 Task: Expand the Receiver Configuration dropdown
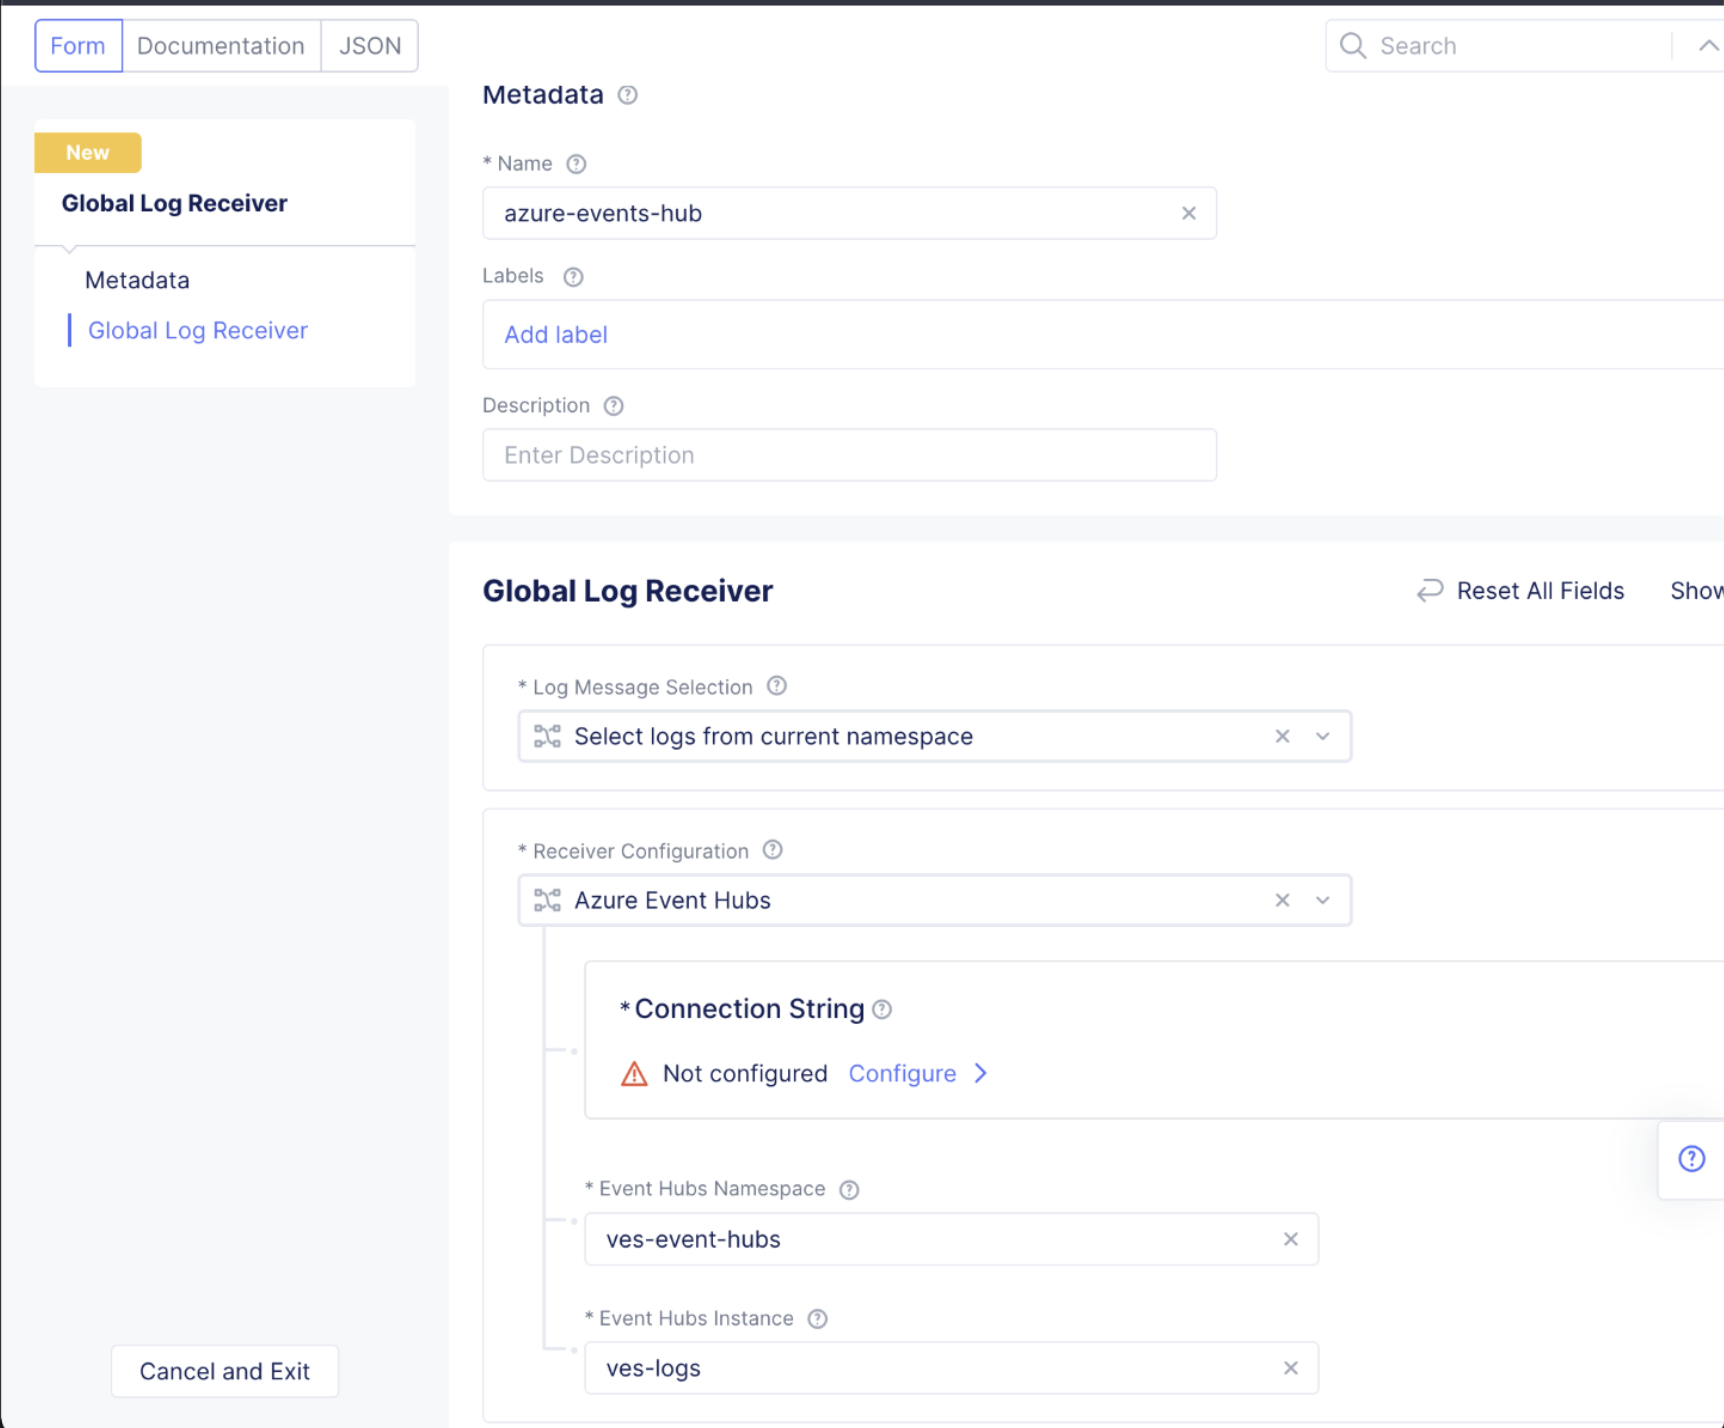[x=1323, y=901]
